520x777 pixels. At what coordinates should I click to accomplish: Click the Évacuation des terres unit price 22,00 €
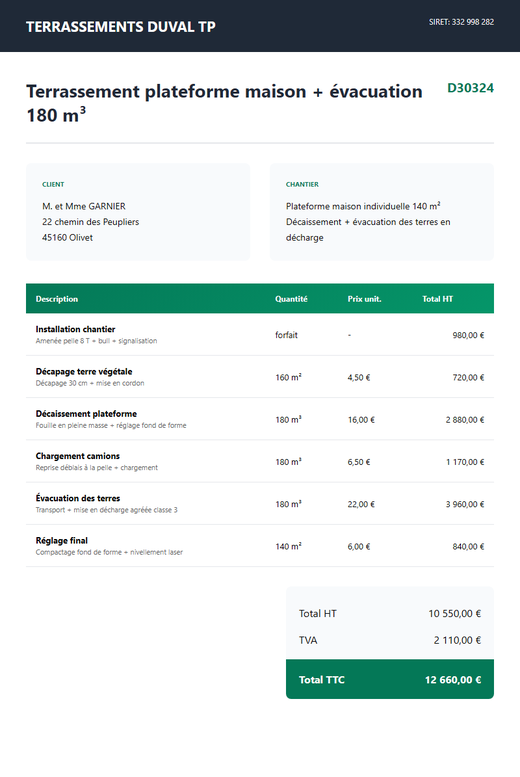(x=361, y=504)
